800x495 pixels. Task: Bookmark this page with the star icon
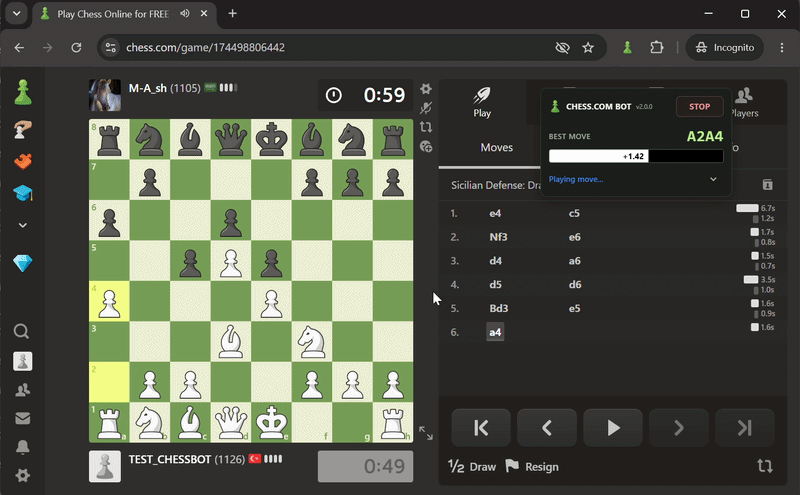point(588,47)
